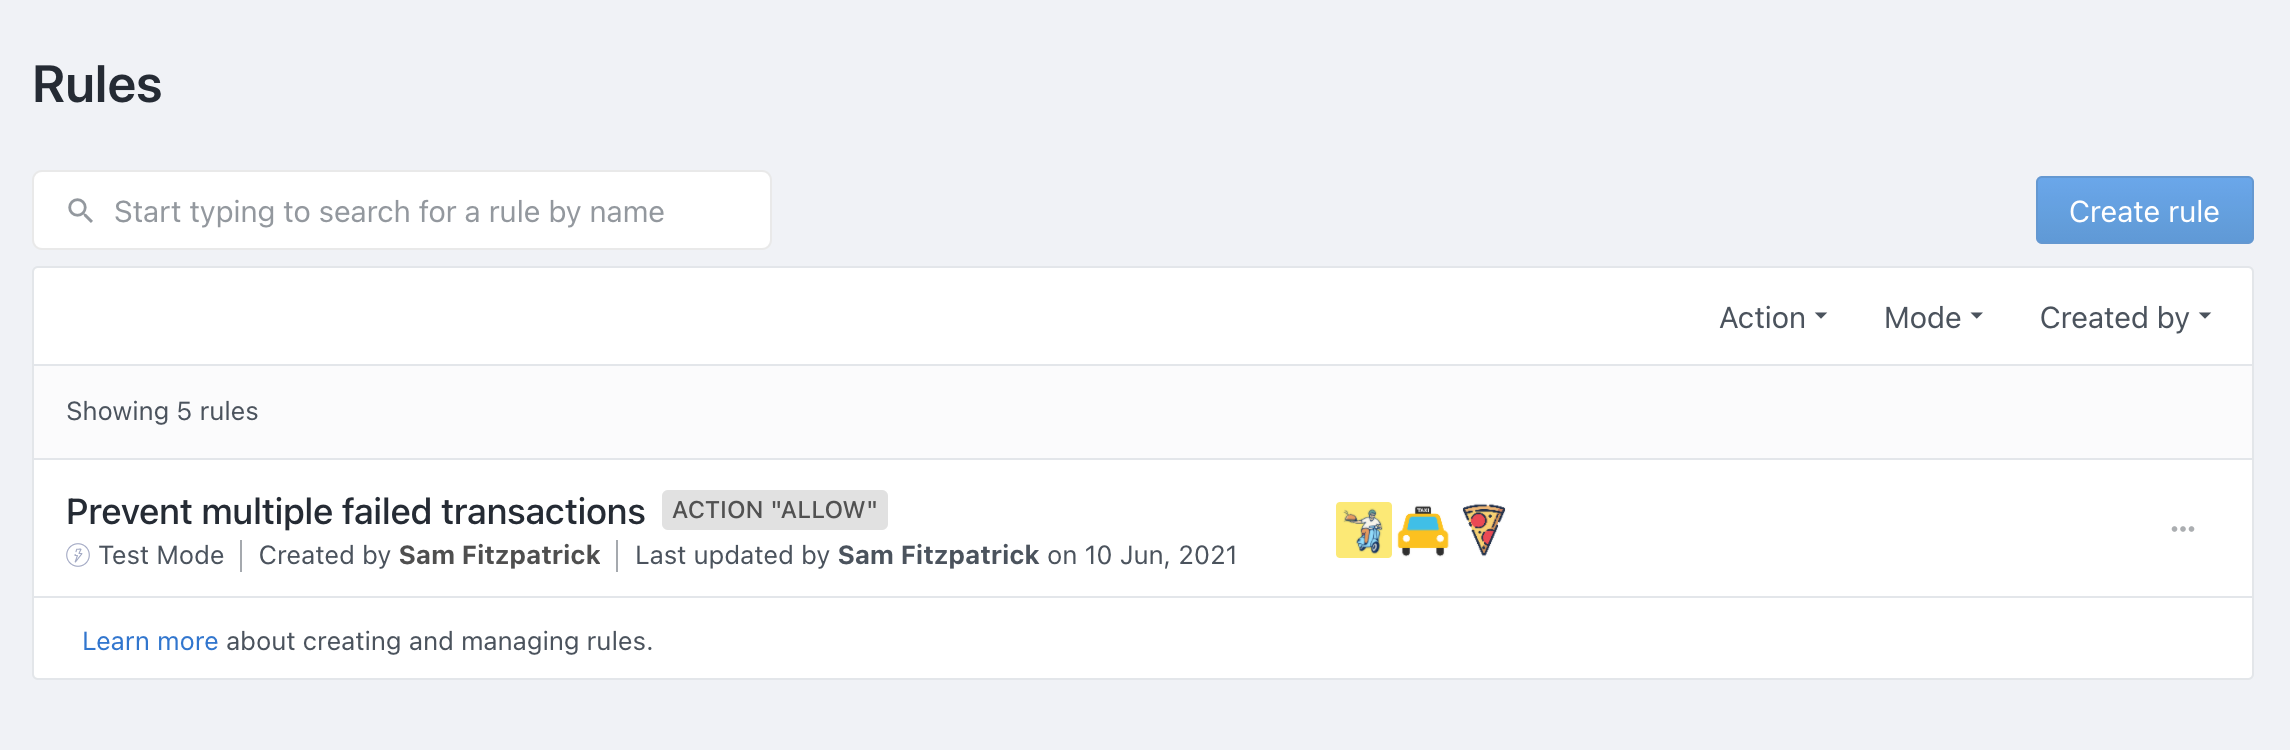This screenshot has width=2290, height=750.
Task: Click the Test Mode label
Action: pyautogui.click(x=161, y=555)
